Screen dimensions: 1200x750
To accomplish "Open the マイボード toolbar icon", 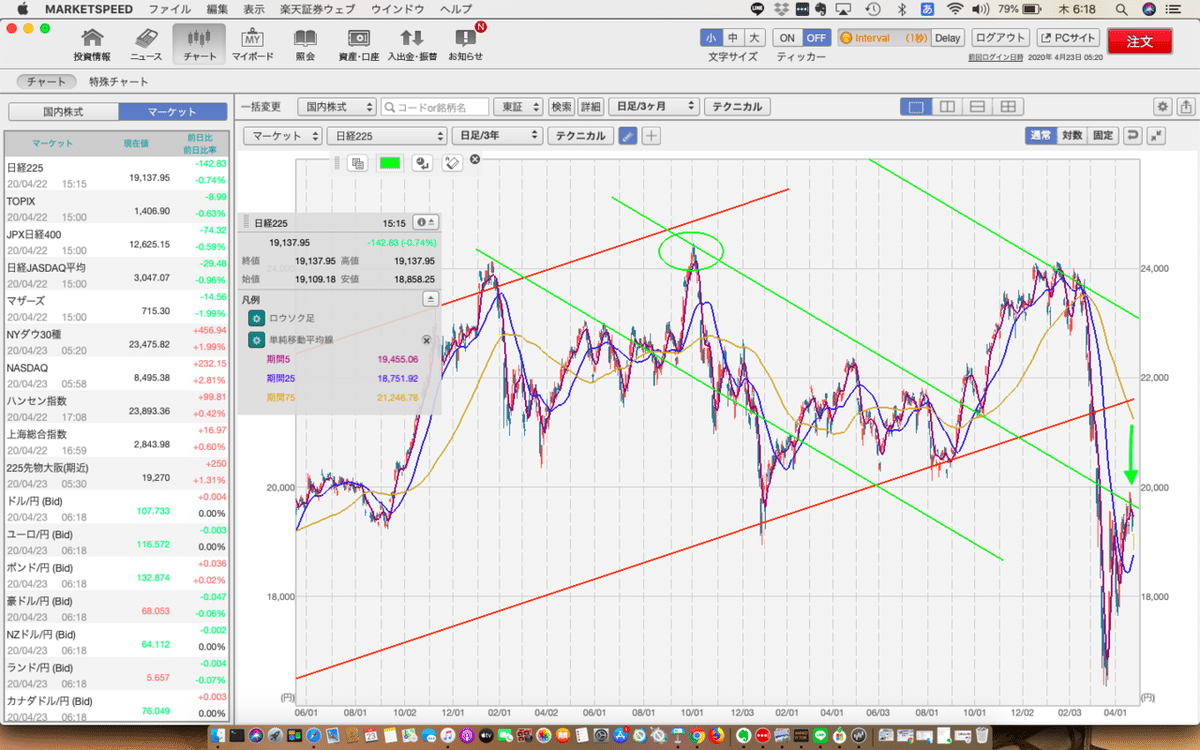I will [253, 44].
